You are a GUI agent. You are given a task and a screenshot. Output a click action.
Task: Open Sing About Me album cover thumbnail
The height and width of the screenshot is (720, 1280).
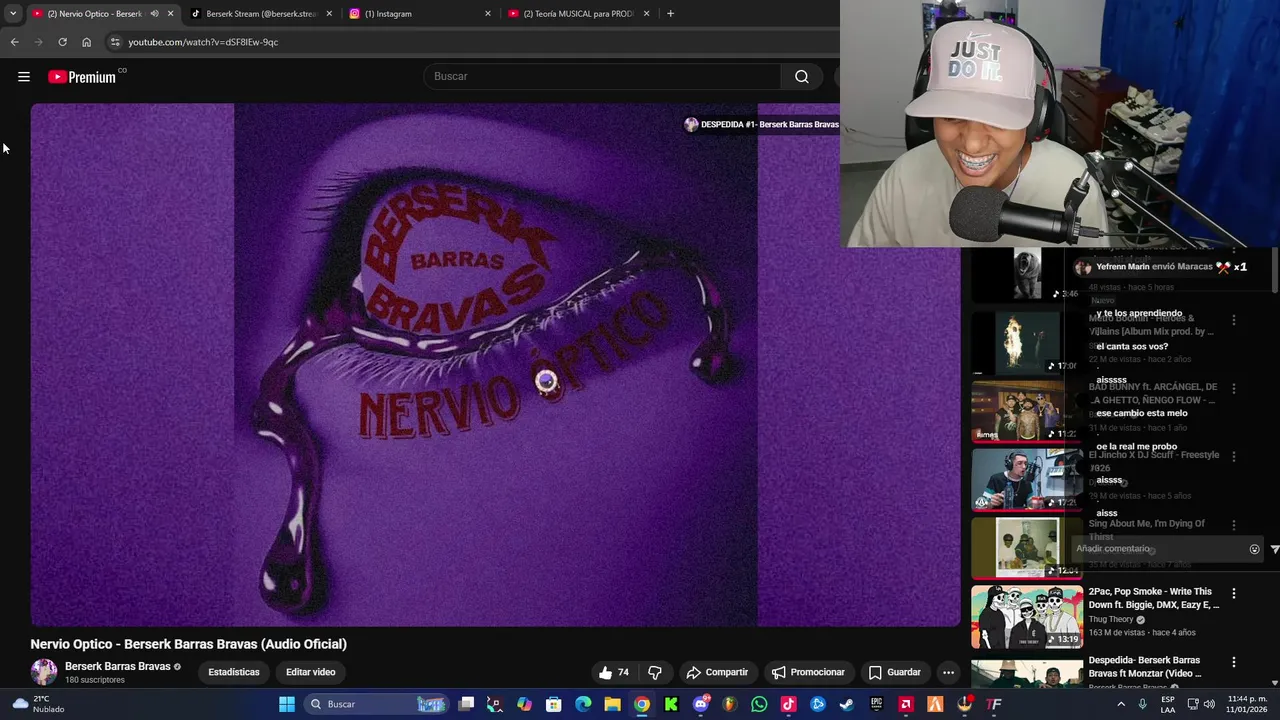point(1027,548)
